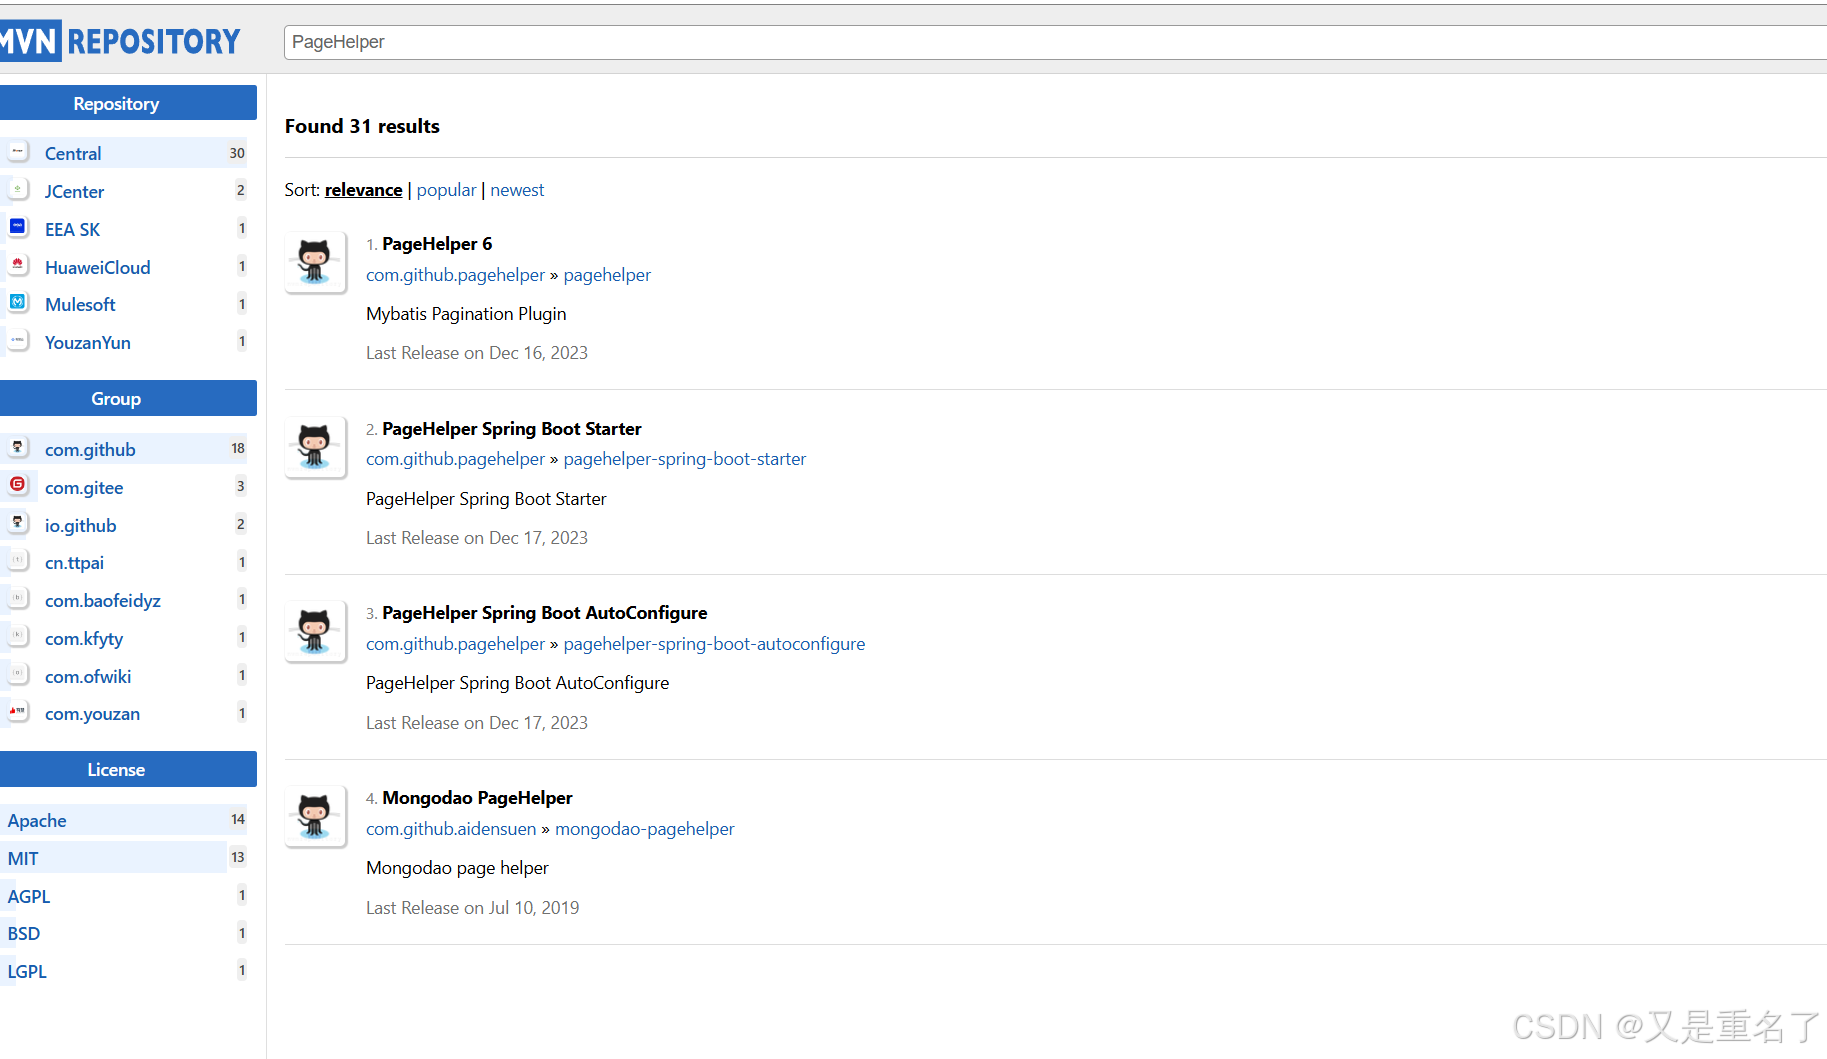The width and height of the screenshot is (1827, 1059).
Task: Sort results by newest
Action: point(517,190)
